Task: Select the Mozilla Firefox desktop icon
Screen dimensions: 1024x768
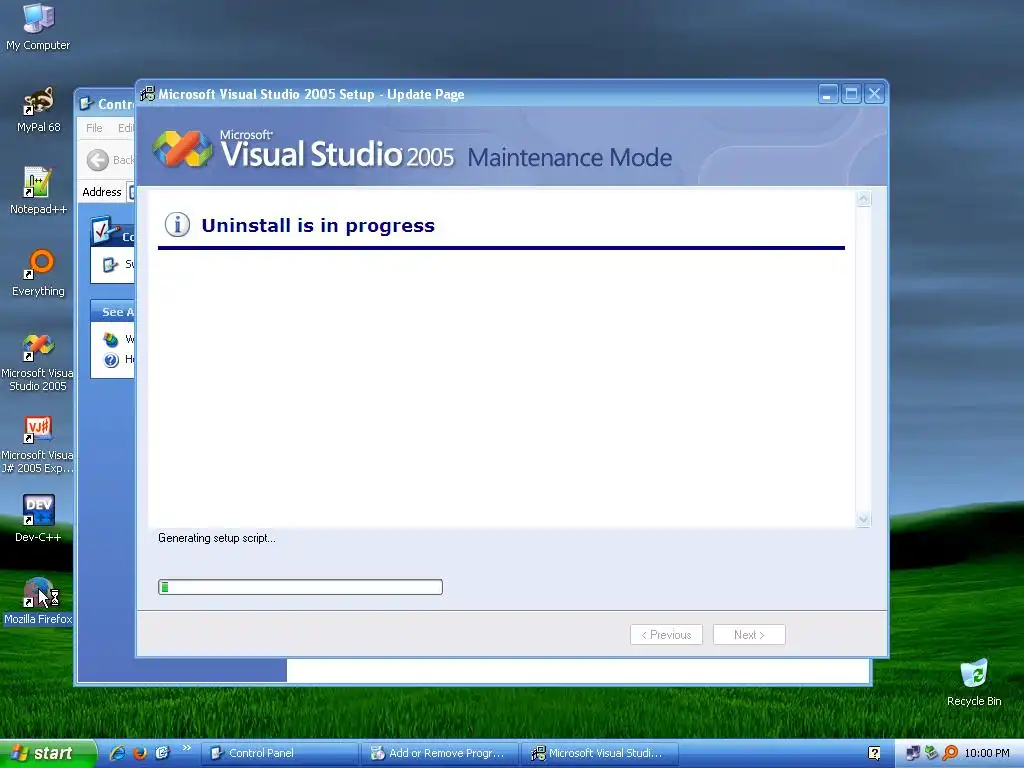Action: [38, 601]
